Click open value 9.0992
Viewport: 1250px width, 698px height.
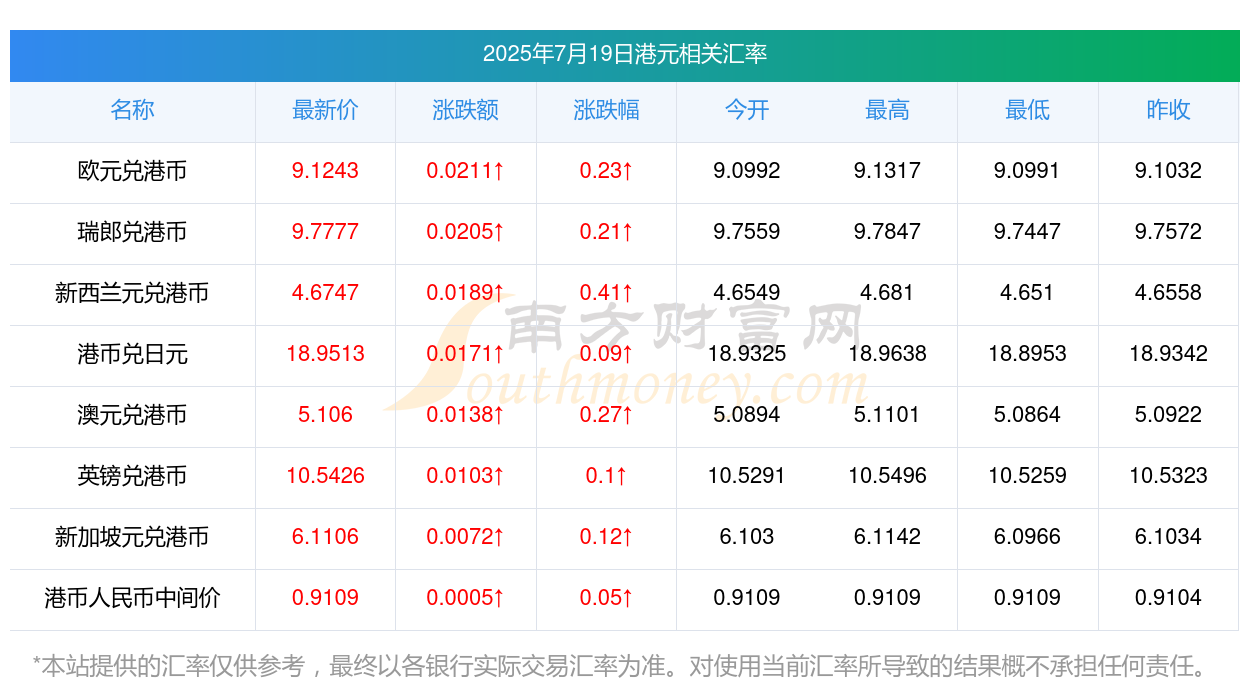pyautogui.click(x=747, y=171)
